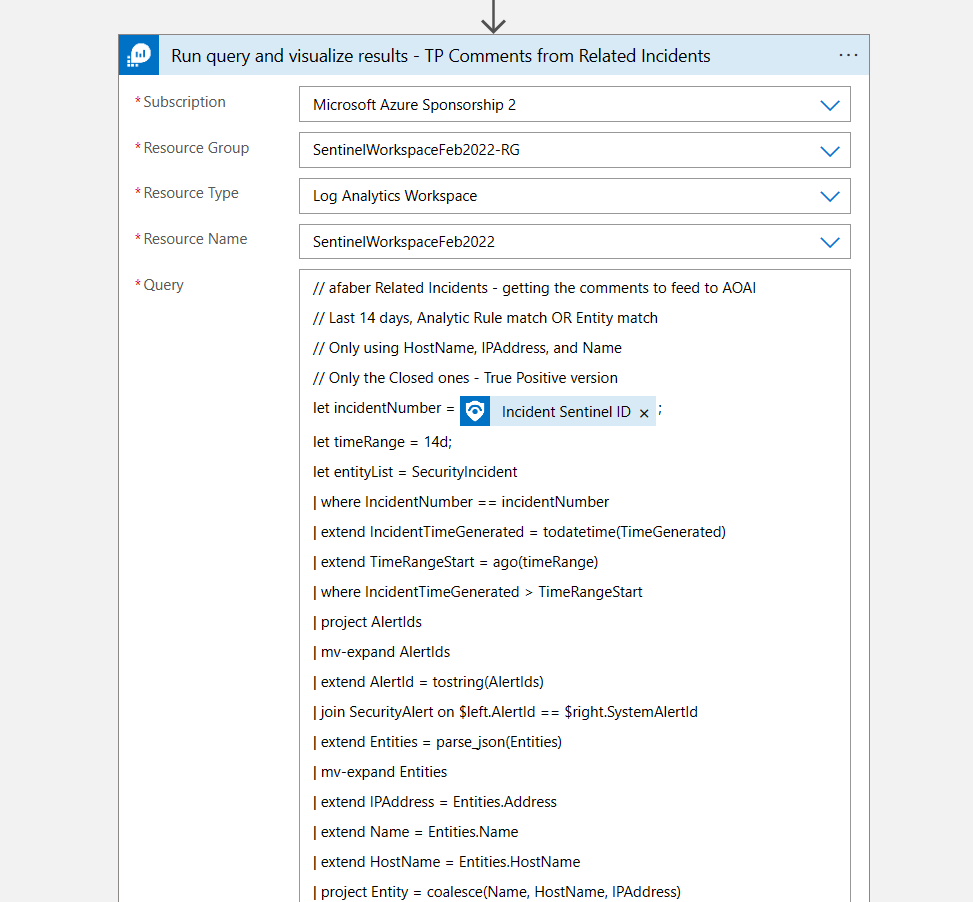The height and width of the screenshot is (902, 973).
Task: Click the Sentinel shield icon in the token
Action: [x=474, y=410]
